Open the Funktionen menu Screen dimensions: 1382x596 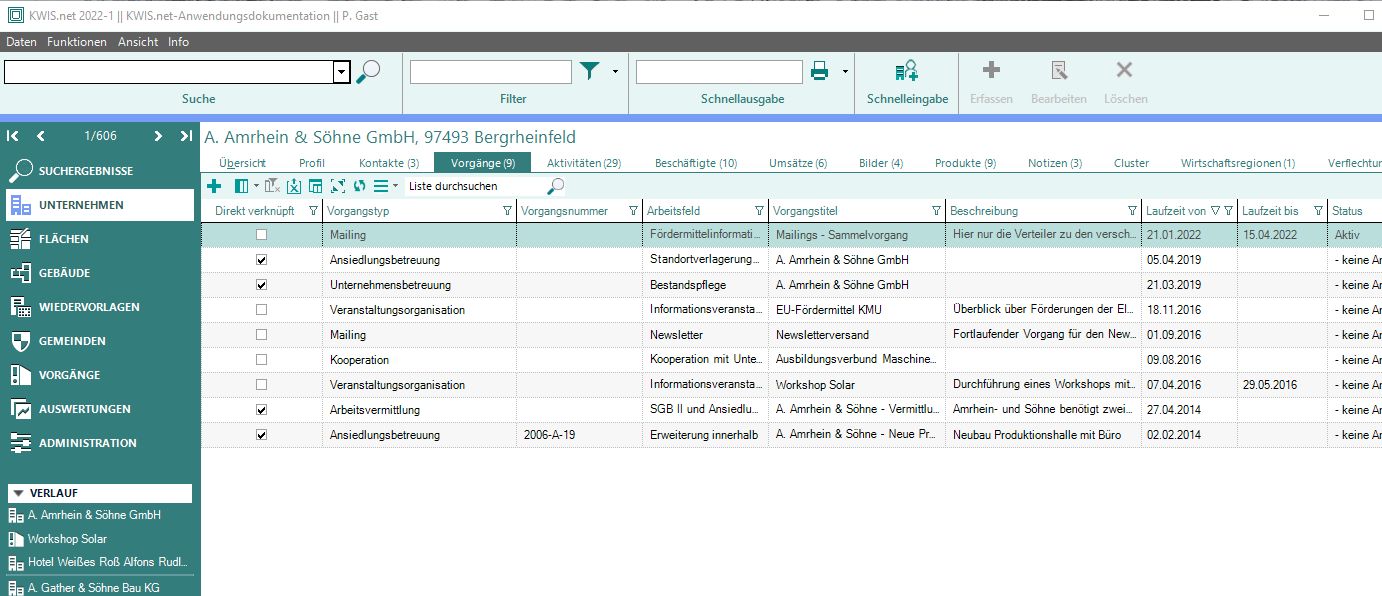pyautogui.click(x=77, y=42)
